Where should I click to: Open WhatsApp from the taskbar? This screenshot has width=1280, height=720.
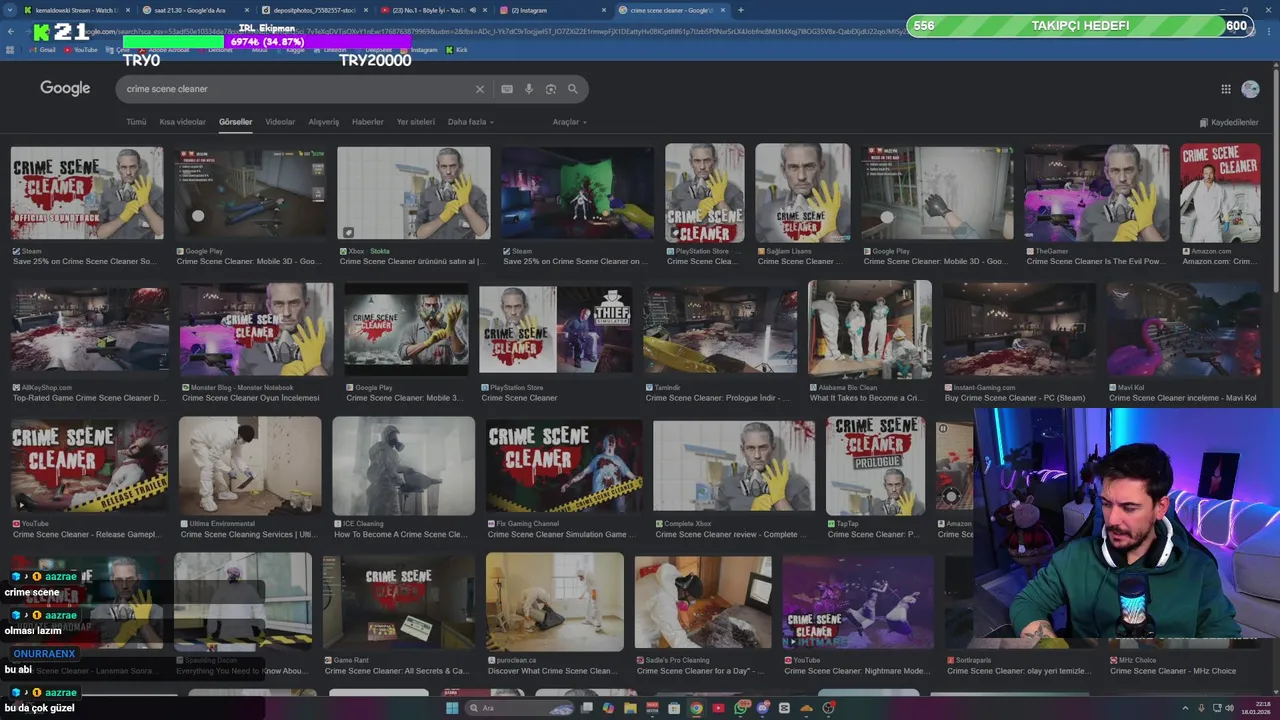pyautogui.click(x=740, y=708)
